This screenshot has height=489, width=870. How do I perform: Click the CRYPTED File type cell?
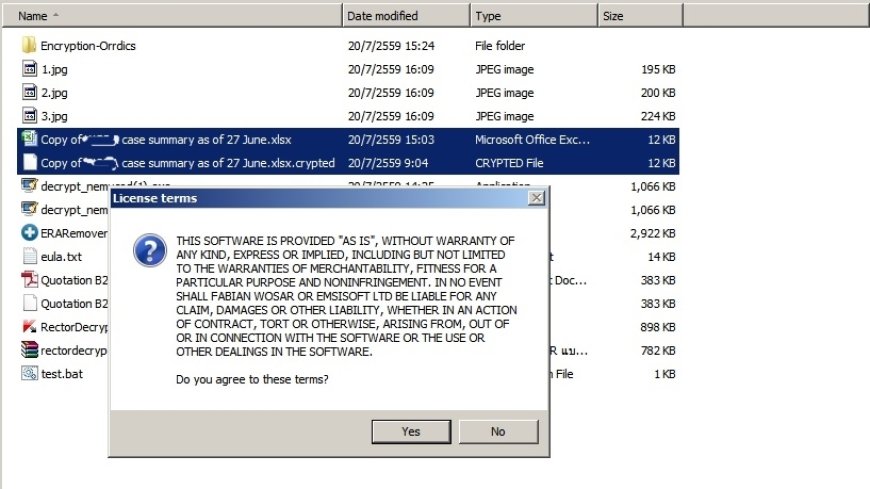509,163
